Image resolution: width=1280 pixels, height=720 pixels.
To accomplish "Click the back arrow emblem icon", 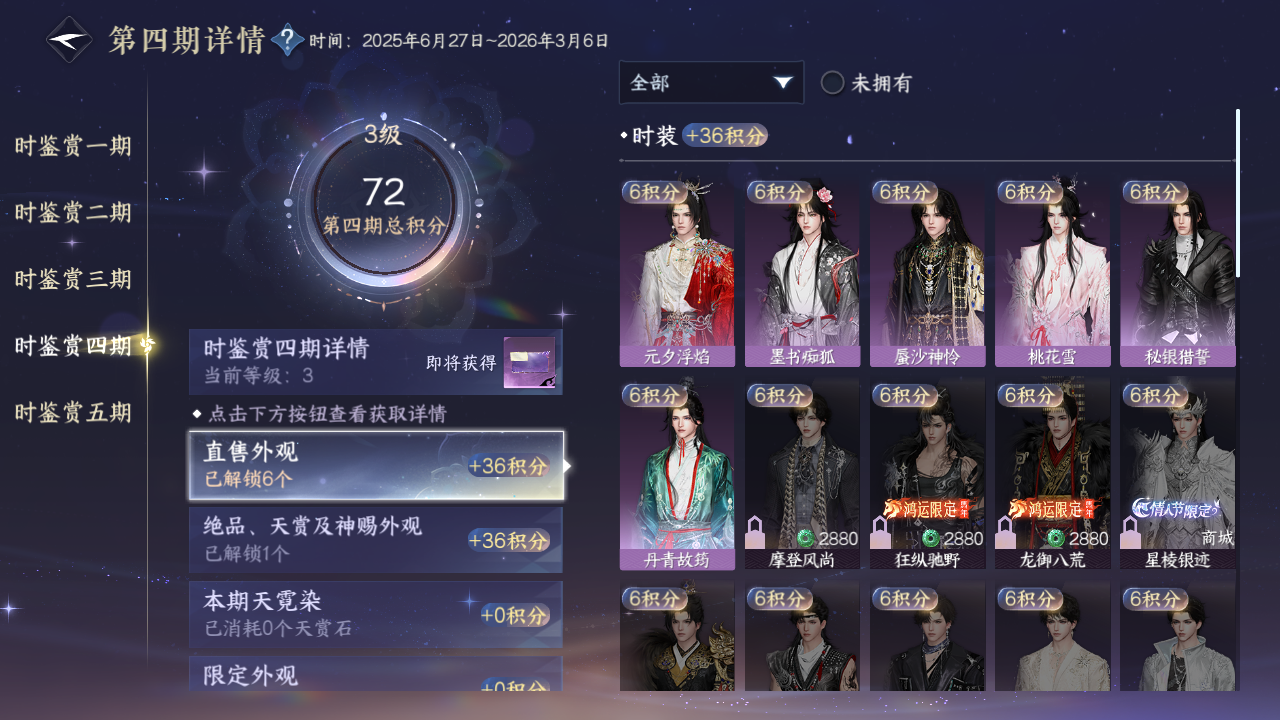I will coord(70,40).
